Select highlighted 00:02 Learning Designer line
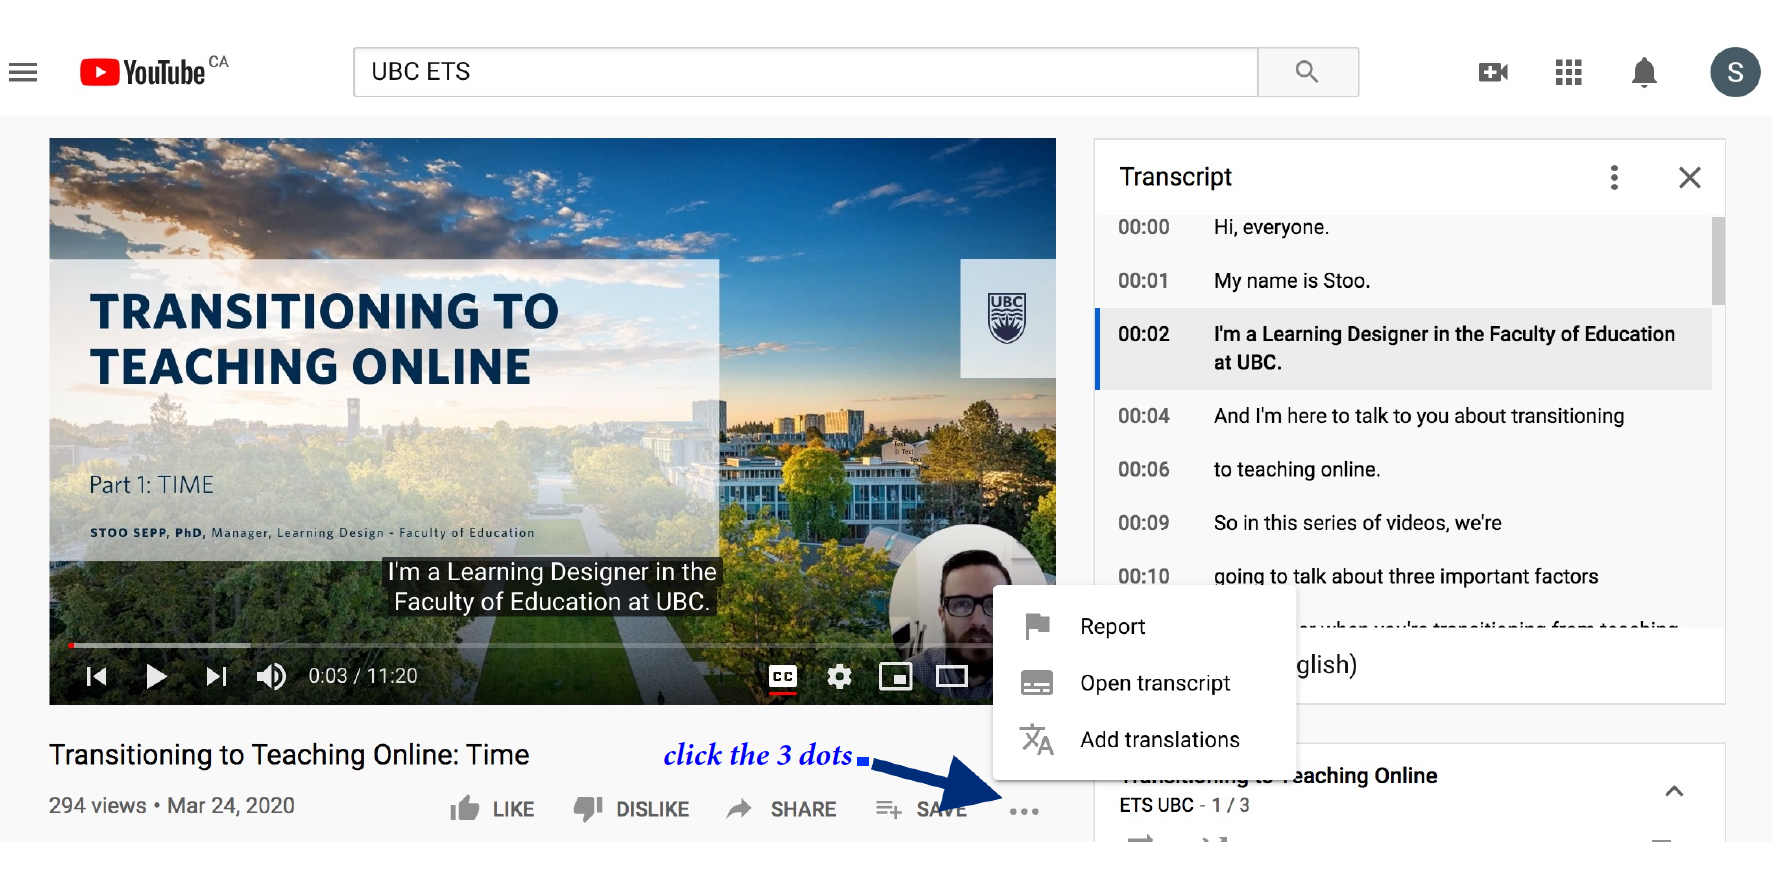1772x878 pixels. tap(1403, 348)
